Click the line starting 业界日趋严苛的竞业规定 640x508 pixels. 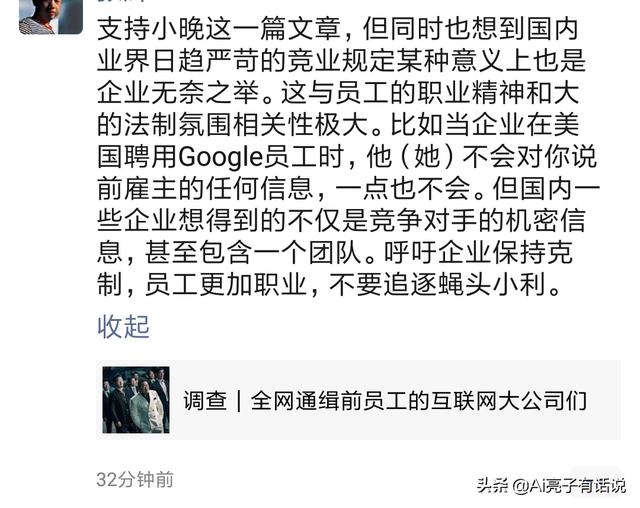point(342,60)
